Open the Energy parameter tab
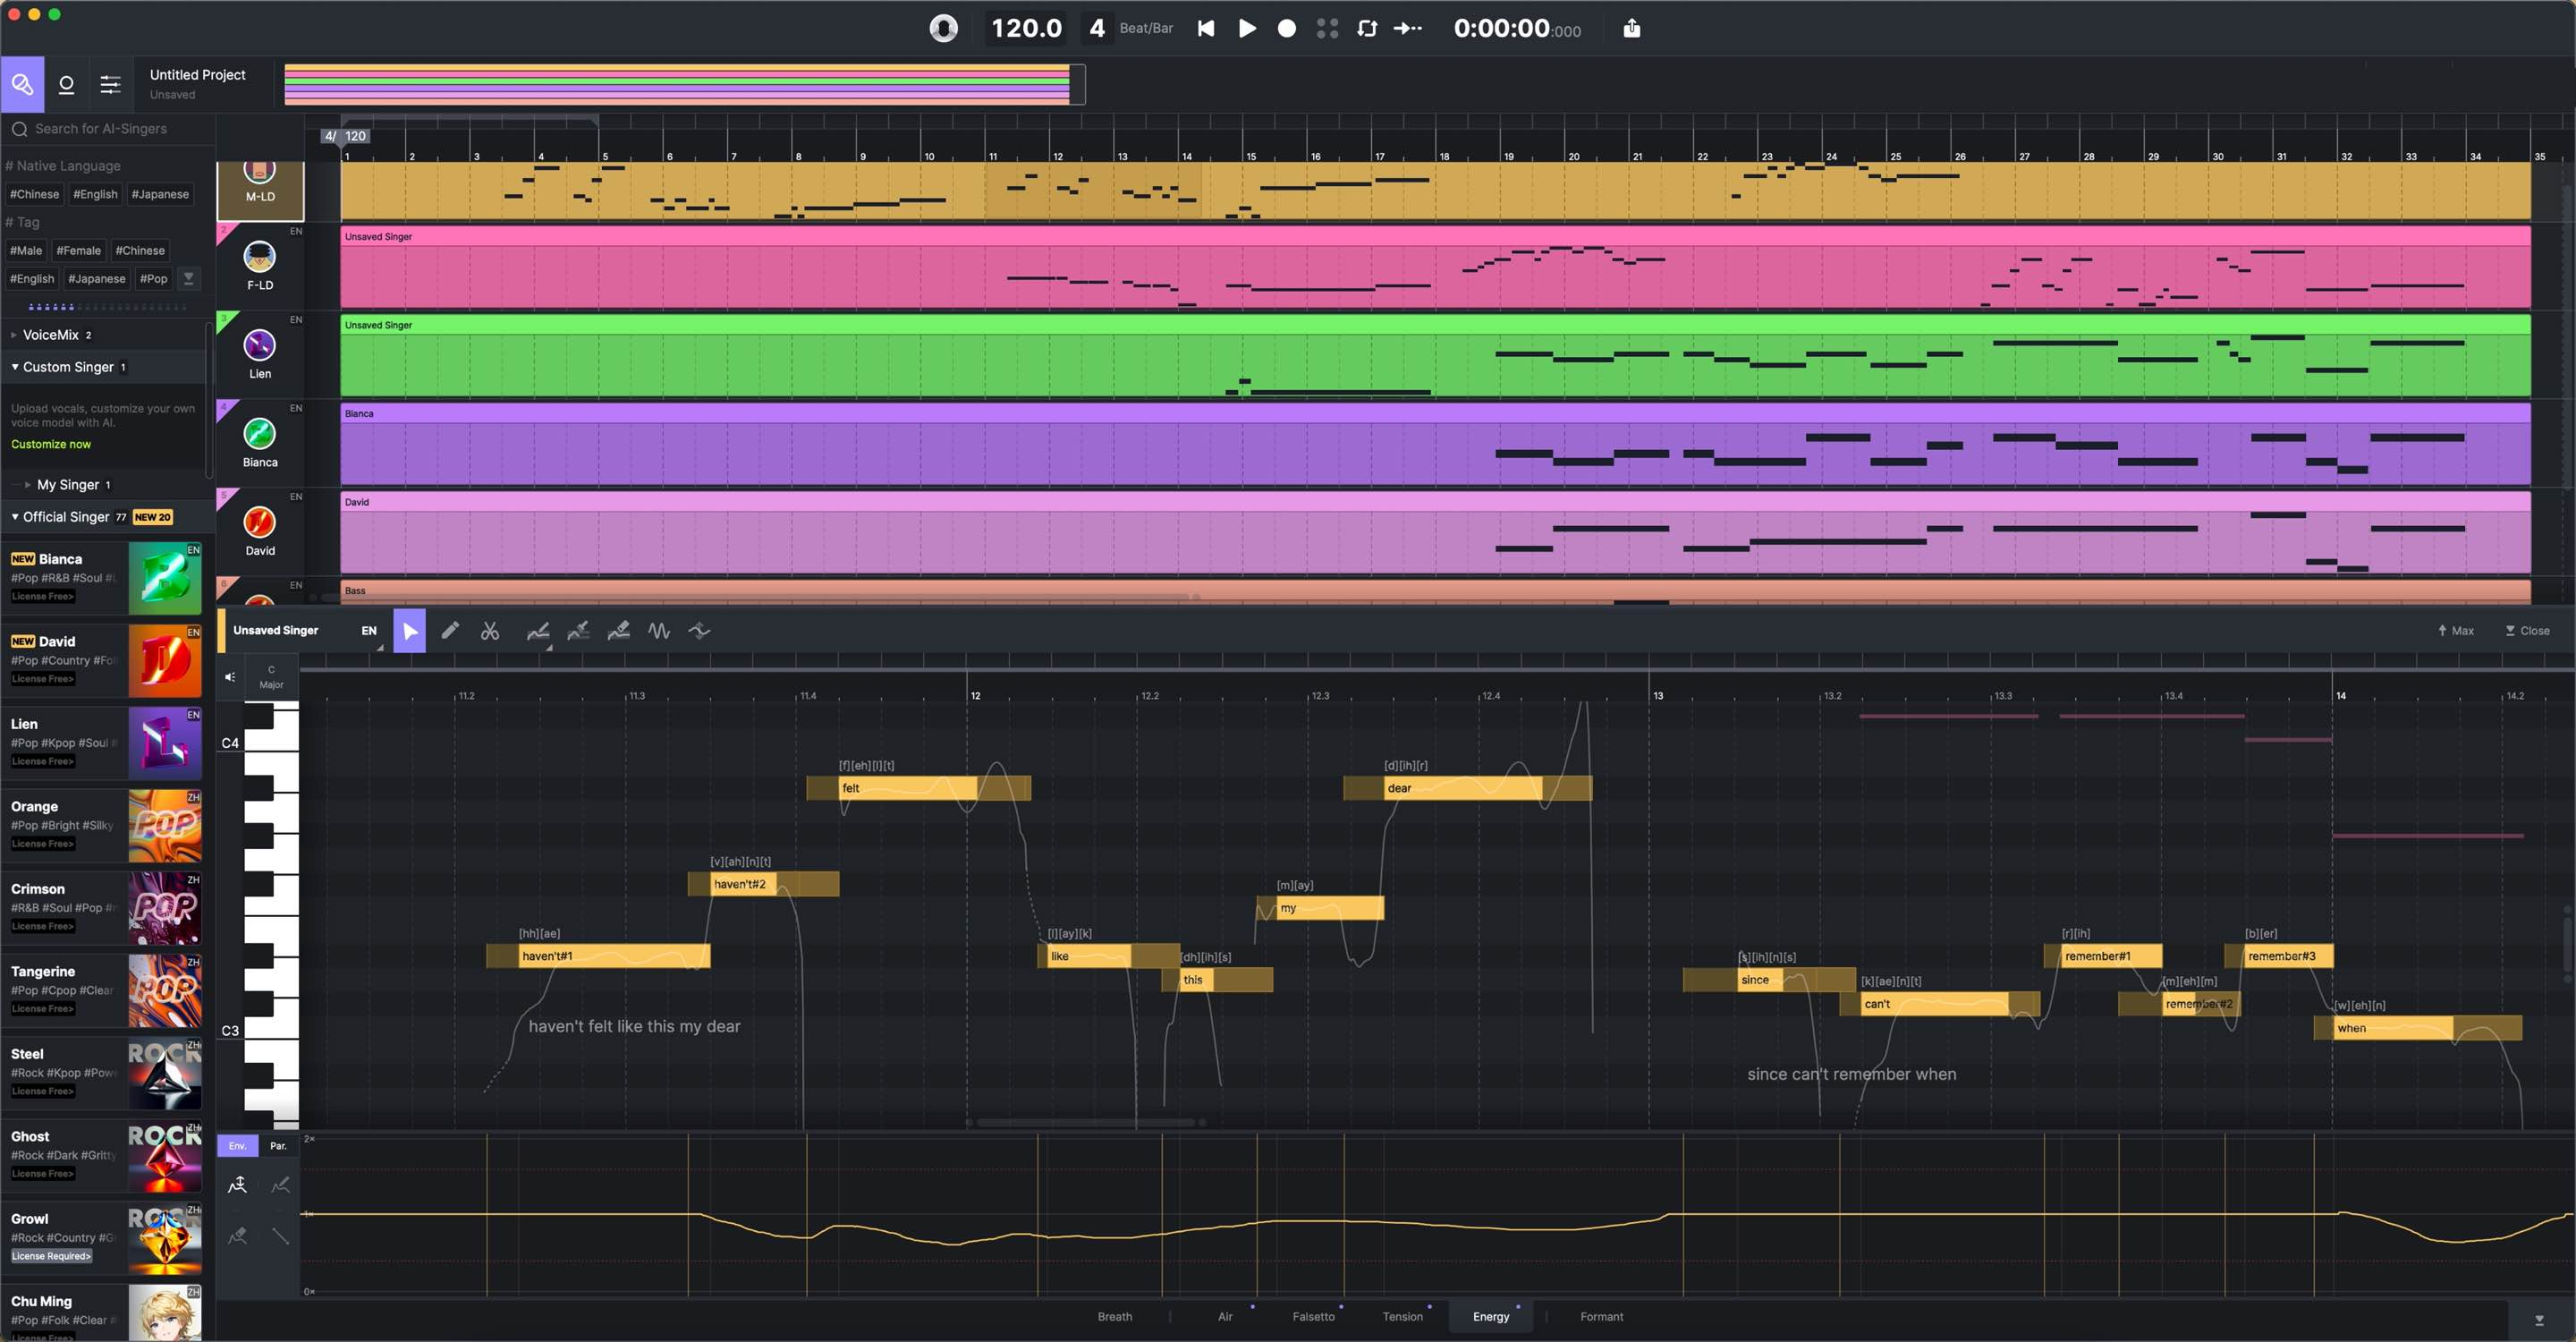 pyautogui.click(x=1490, y=1316)
